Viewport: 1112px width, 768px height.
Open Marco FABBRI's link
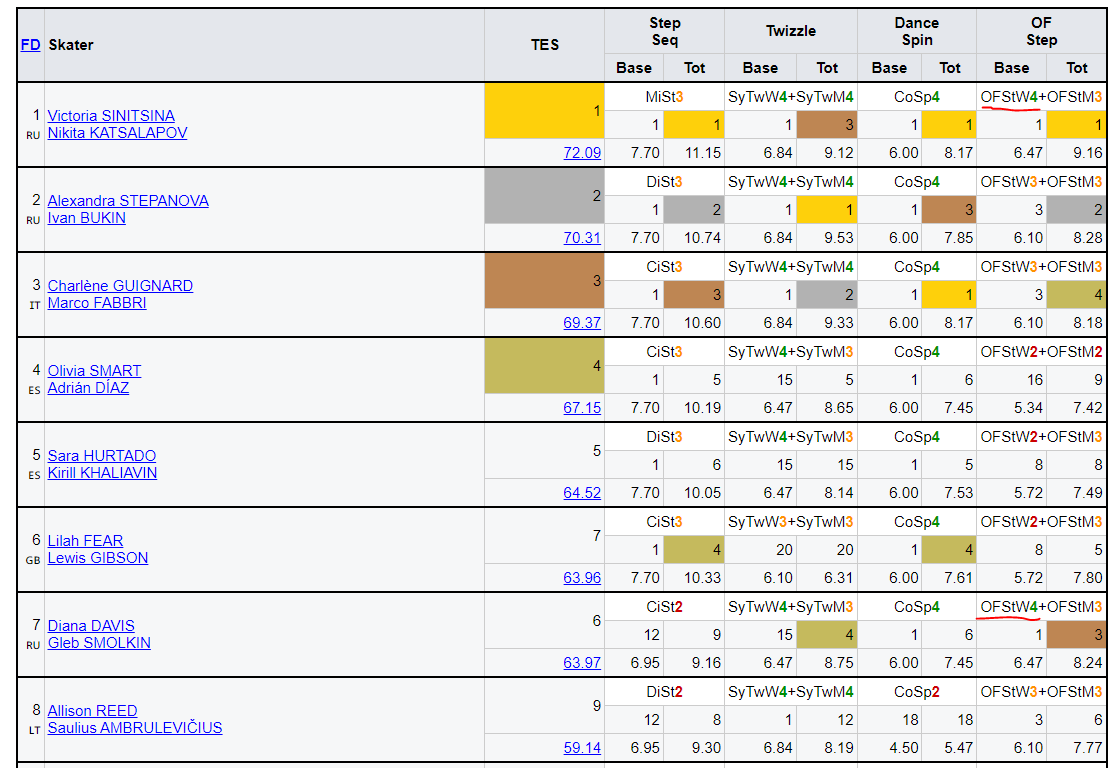click(x=97, y=303)
